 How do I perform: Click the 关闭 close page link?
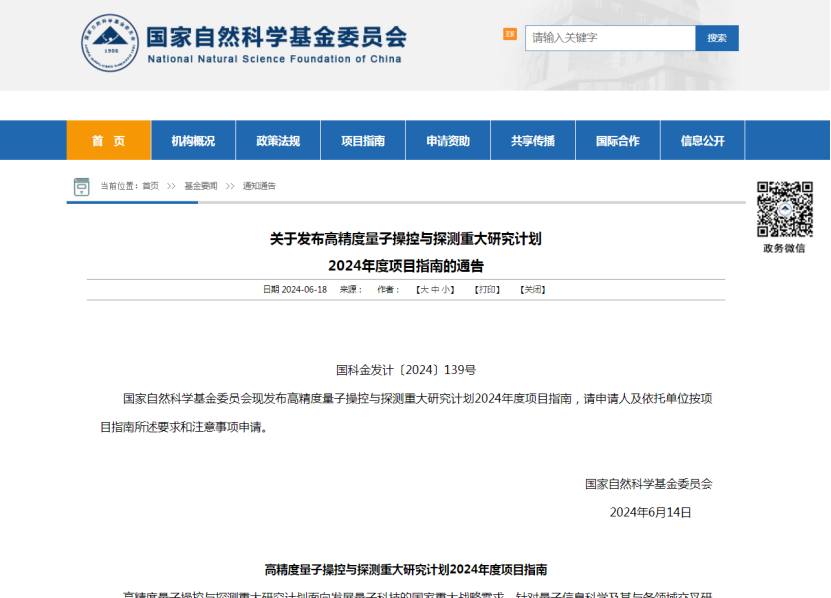532,290
